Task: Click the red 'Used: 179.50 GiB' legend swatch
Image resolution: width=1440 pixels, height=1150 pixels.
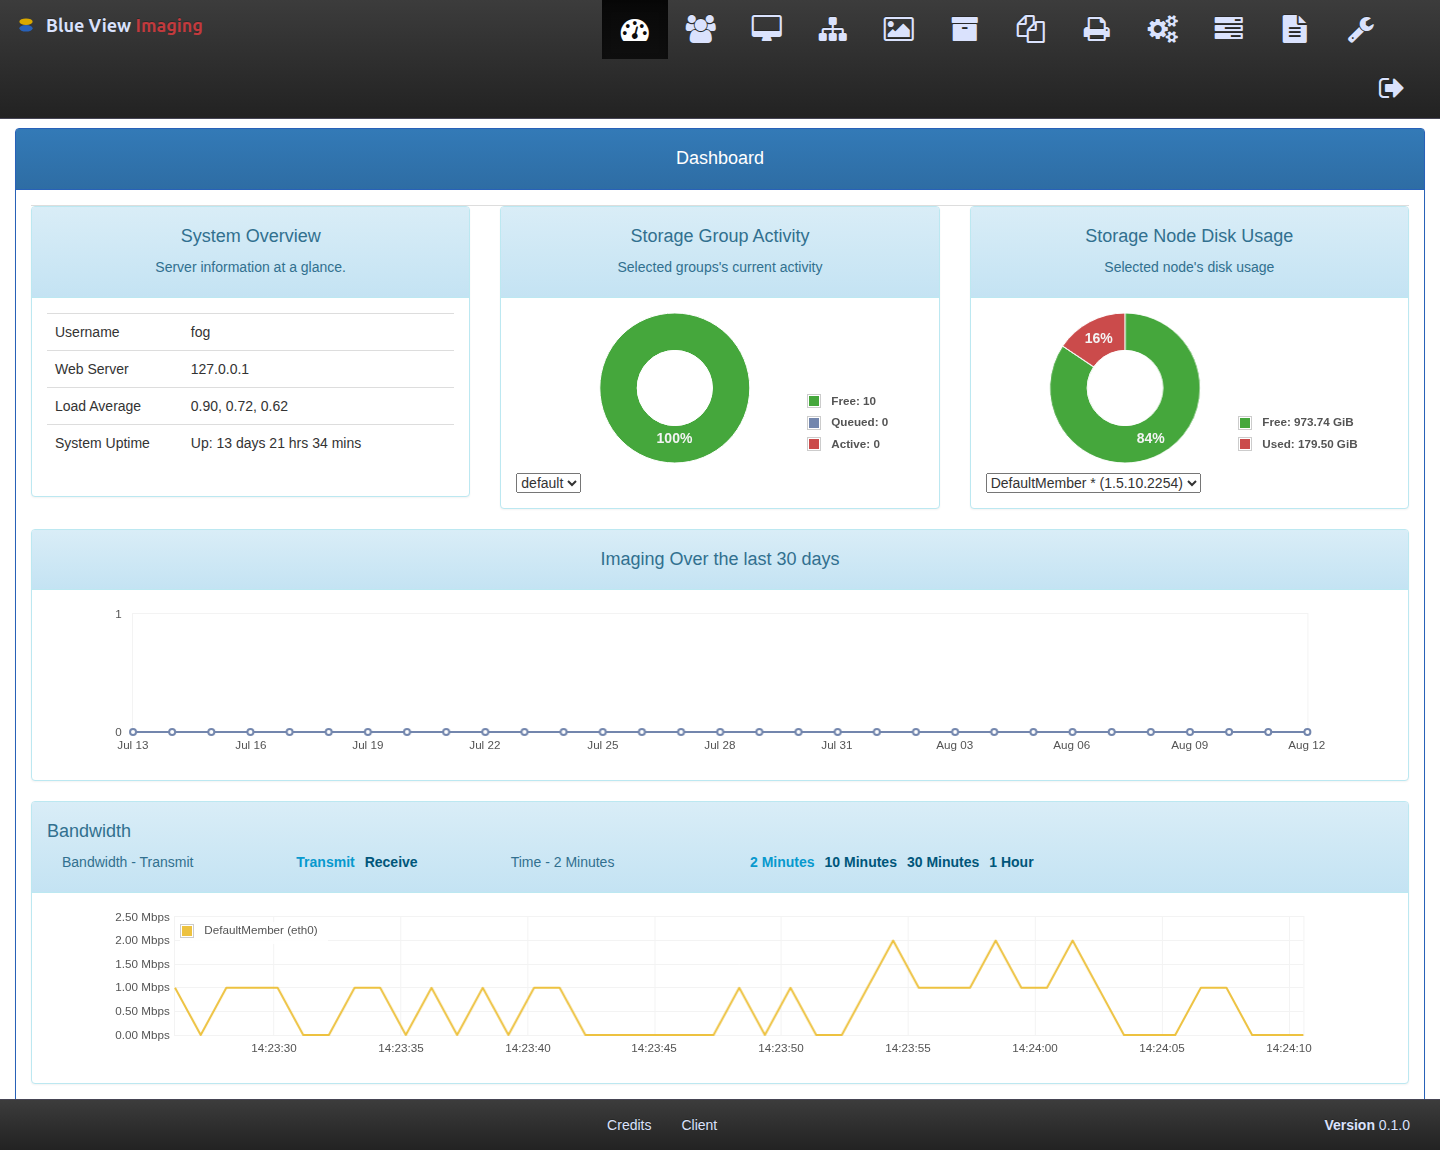Action: 1245,444
